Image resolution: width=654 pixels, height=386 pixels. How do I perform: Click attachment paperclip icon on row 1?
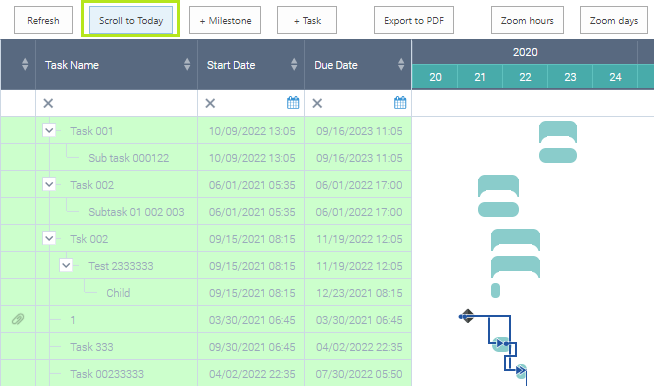pos(18,319)
